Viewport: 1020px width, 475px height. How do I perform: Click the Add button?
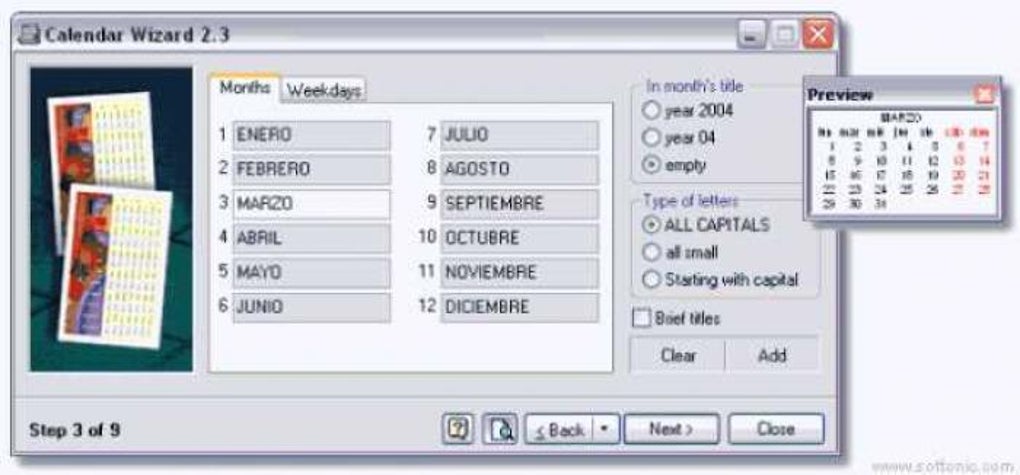point(772,355)
